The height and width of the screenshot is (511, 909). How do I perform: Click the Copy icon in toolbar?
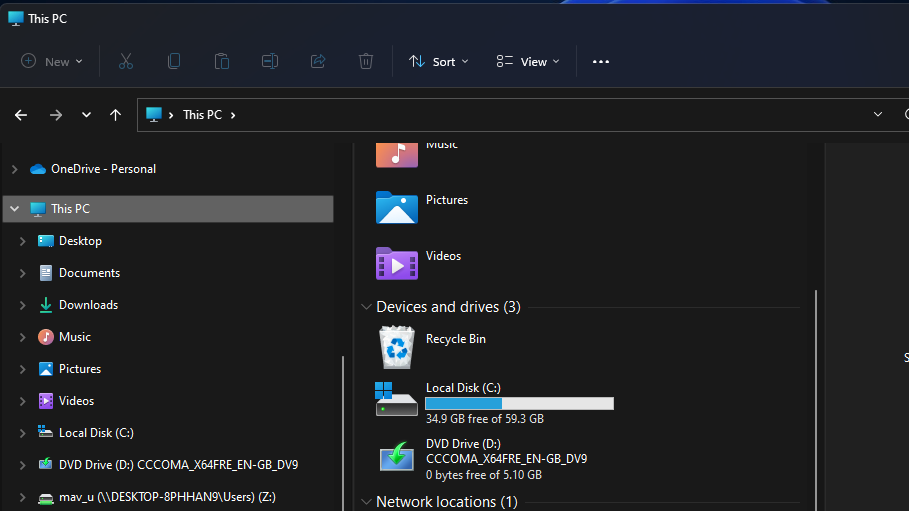(x=174, y=61)
